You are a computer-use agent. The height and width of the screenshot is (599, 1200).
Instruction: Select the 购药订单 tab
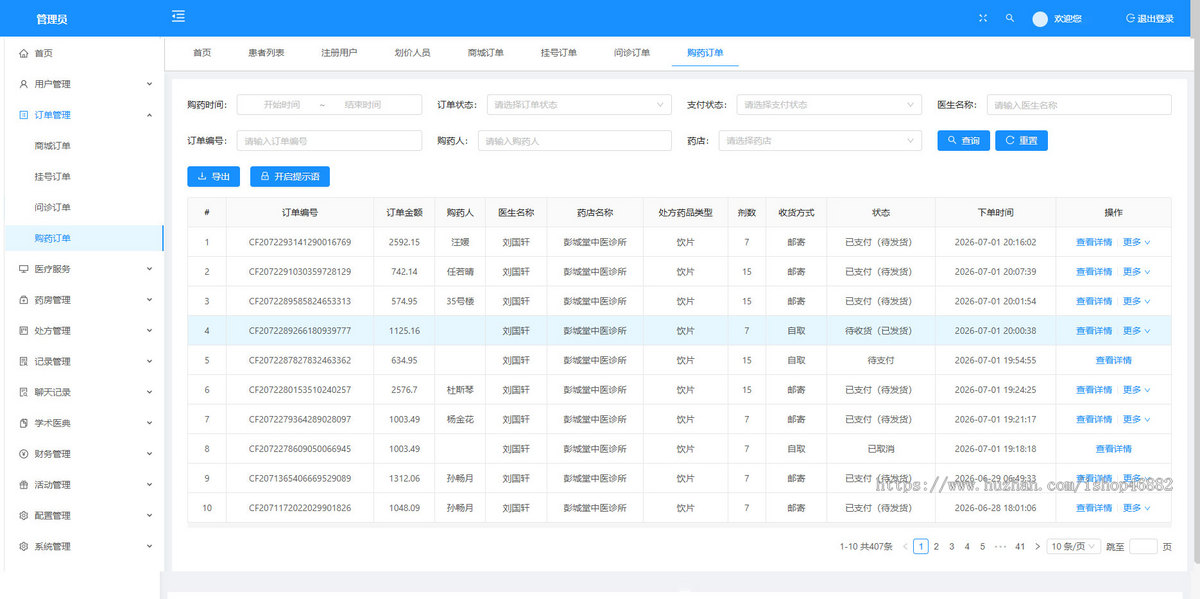pyautogui.click(x=705, y=52)
